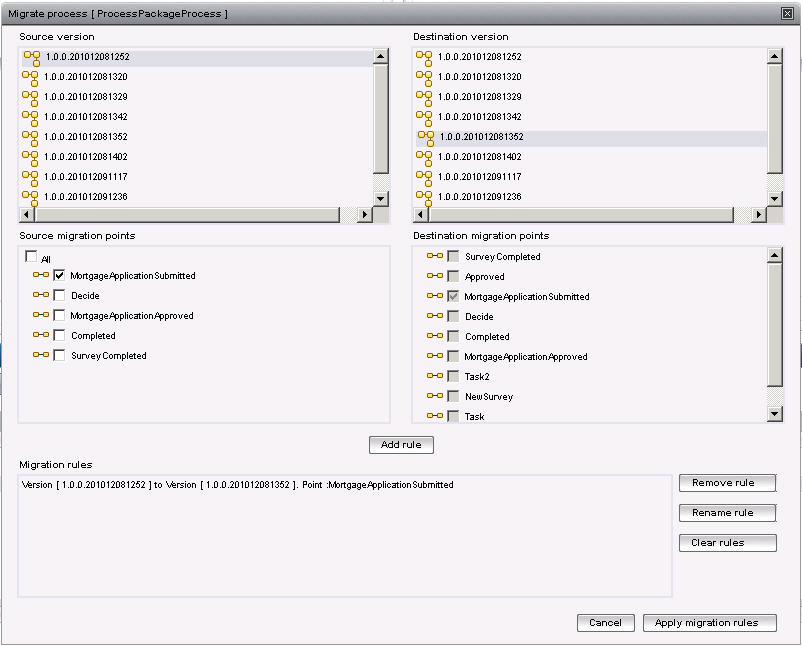Click process icon beside destination version 1.0.0.201012081402
Image resolution: width=802 pixels, height=646 pixels.
[x=424, y=158]
